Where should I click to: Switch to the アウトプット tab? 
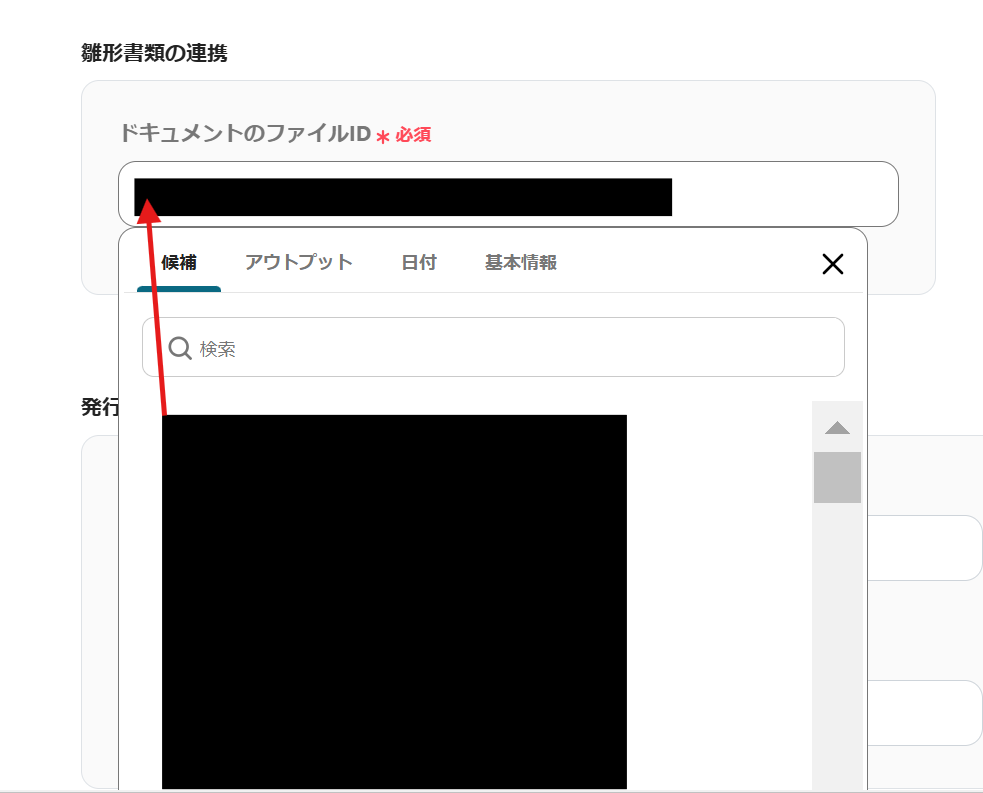[x=298, y=263]
